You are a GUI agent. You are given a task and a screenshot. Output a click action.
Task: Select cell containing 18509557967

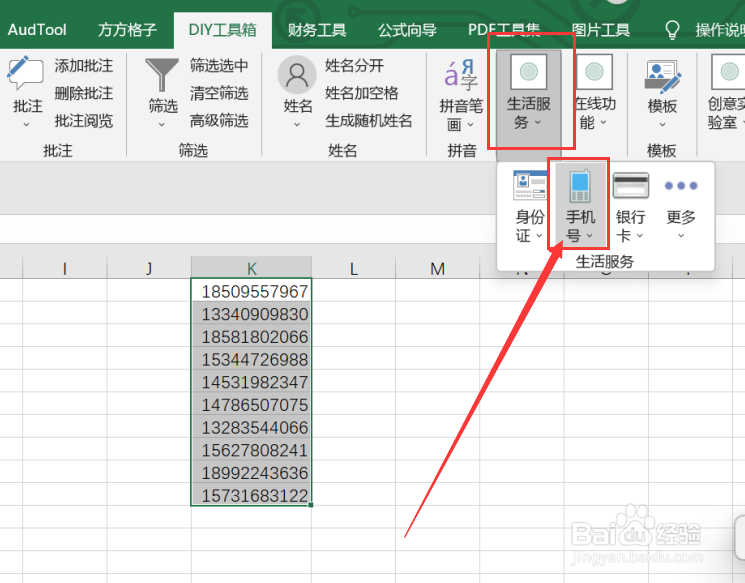[x=251, y=290]
